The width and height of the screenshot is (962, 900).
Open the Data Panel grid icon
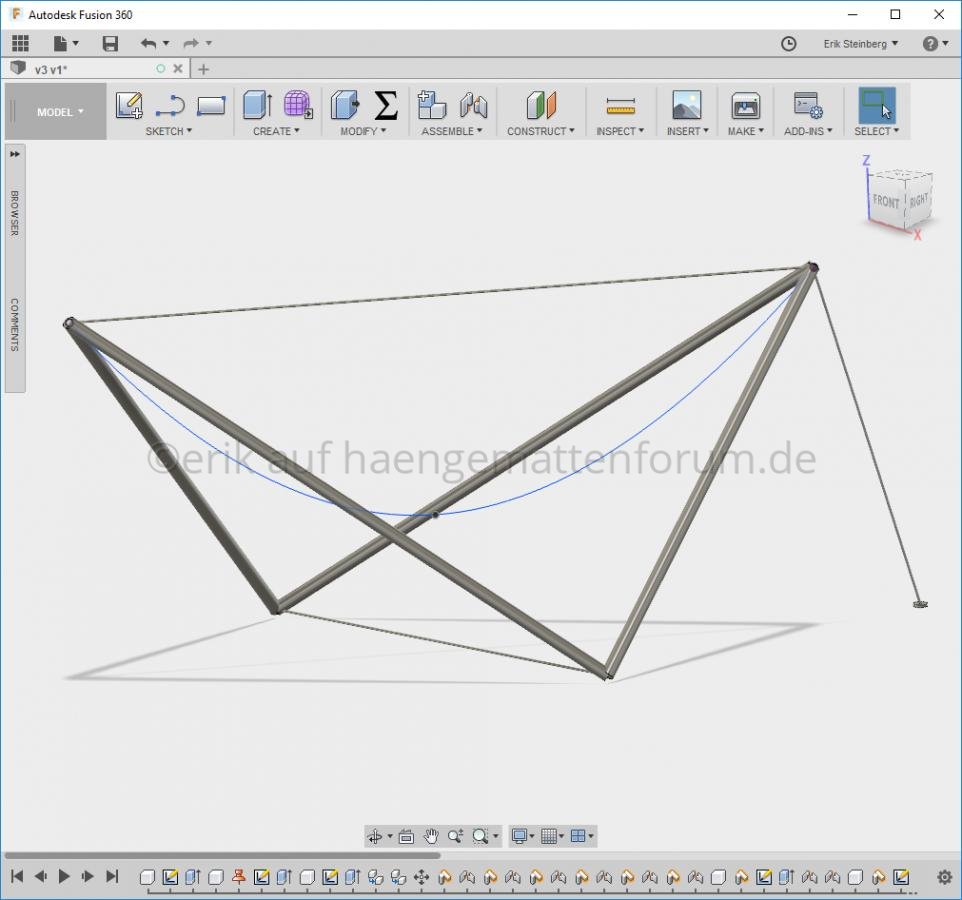tap(20, 43)
